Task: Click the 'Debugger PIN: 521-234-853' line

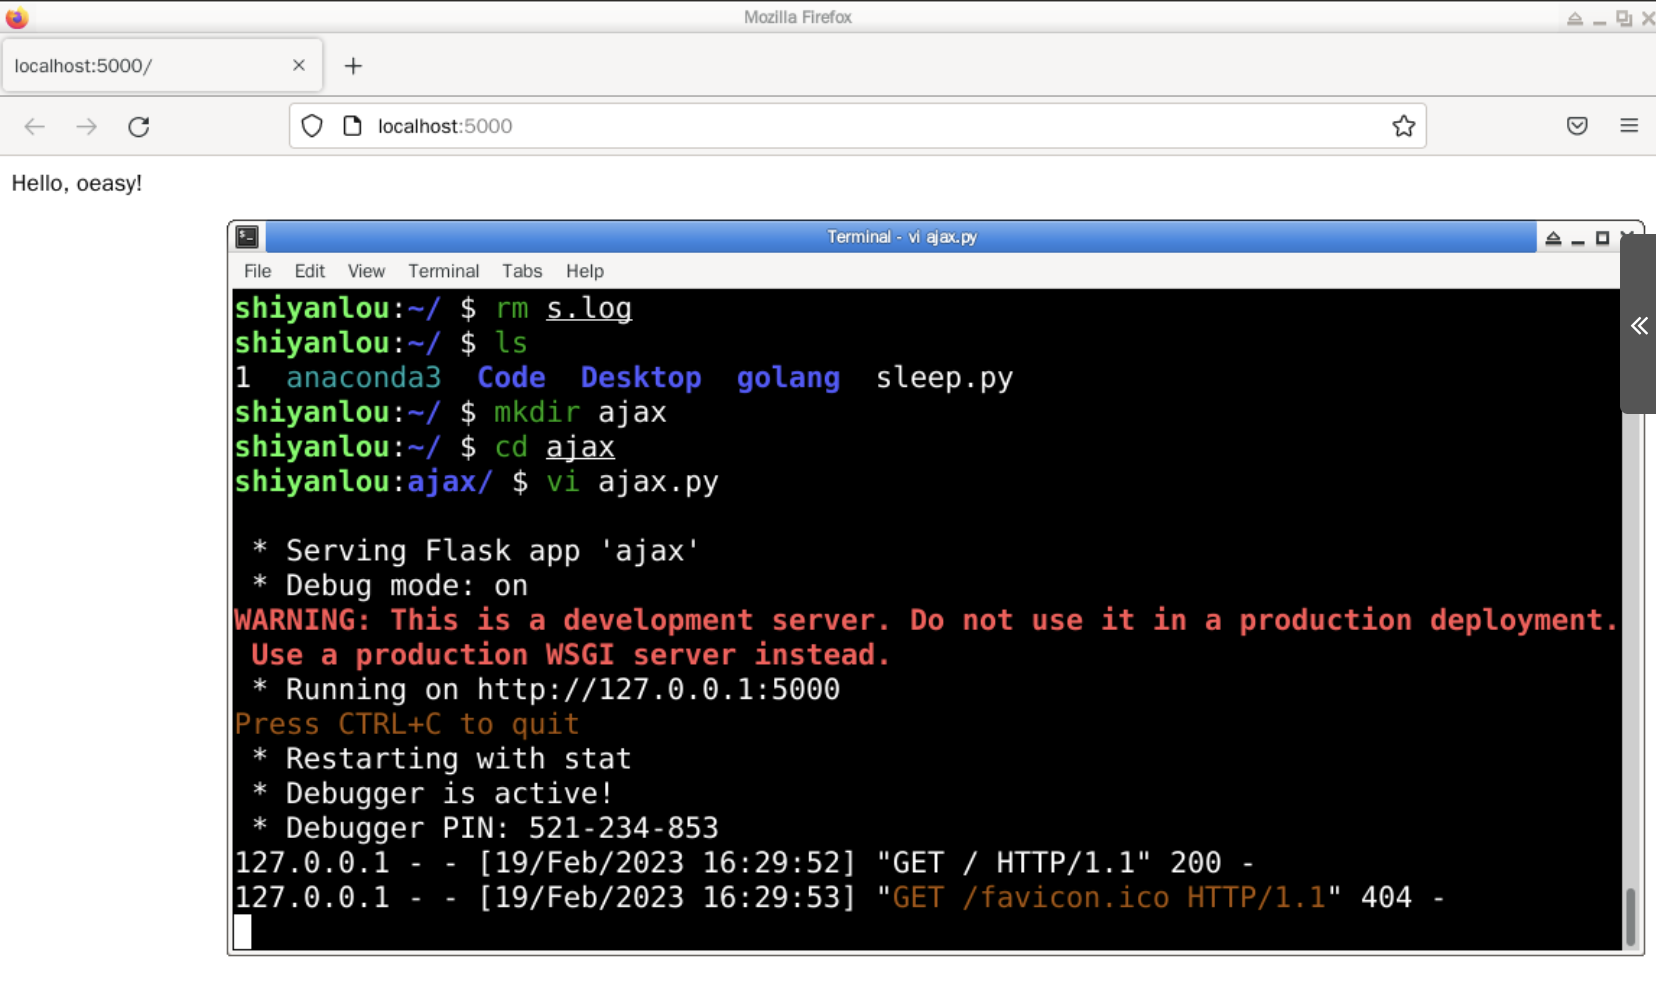Action: click(x=485, y=828)
